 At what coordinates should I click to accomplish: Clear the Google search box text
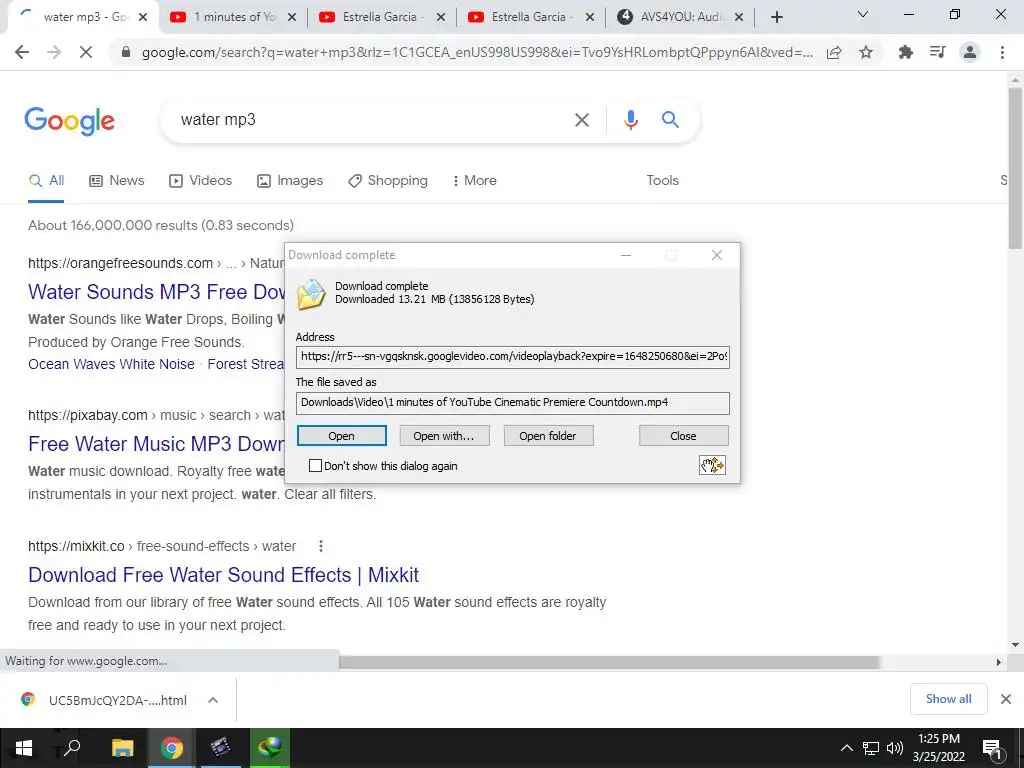[x=581, y=120]
